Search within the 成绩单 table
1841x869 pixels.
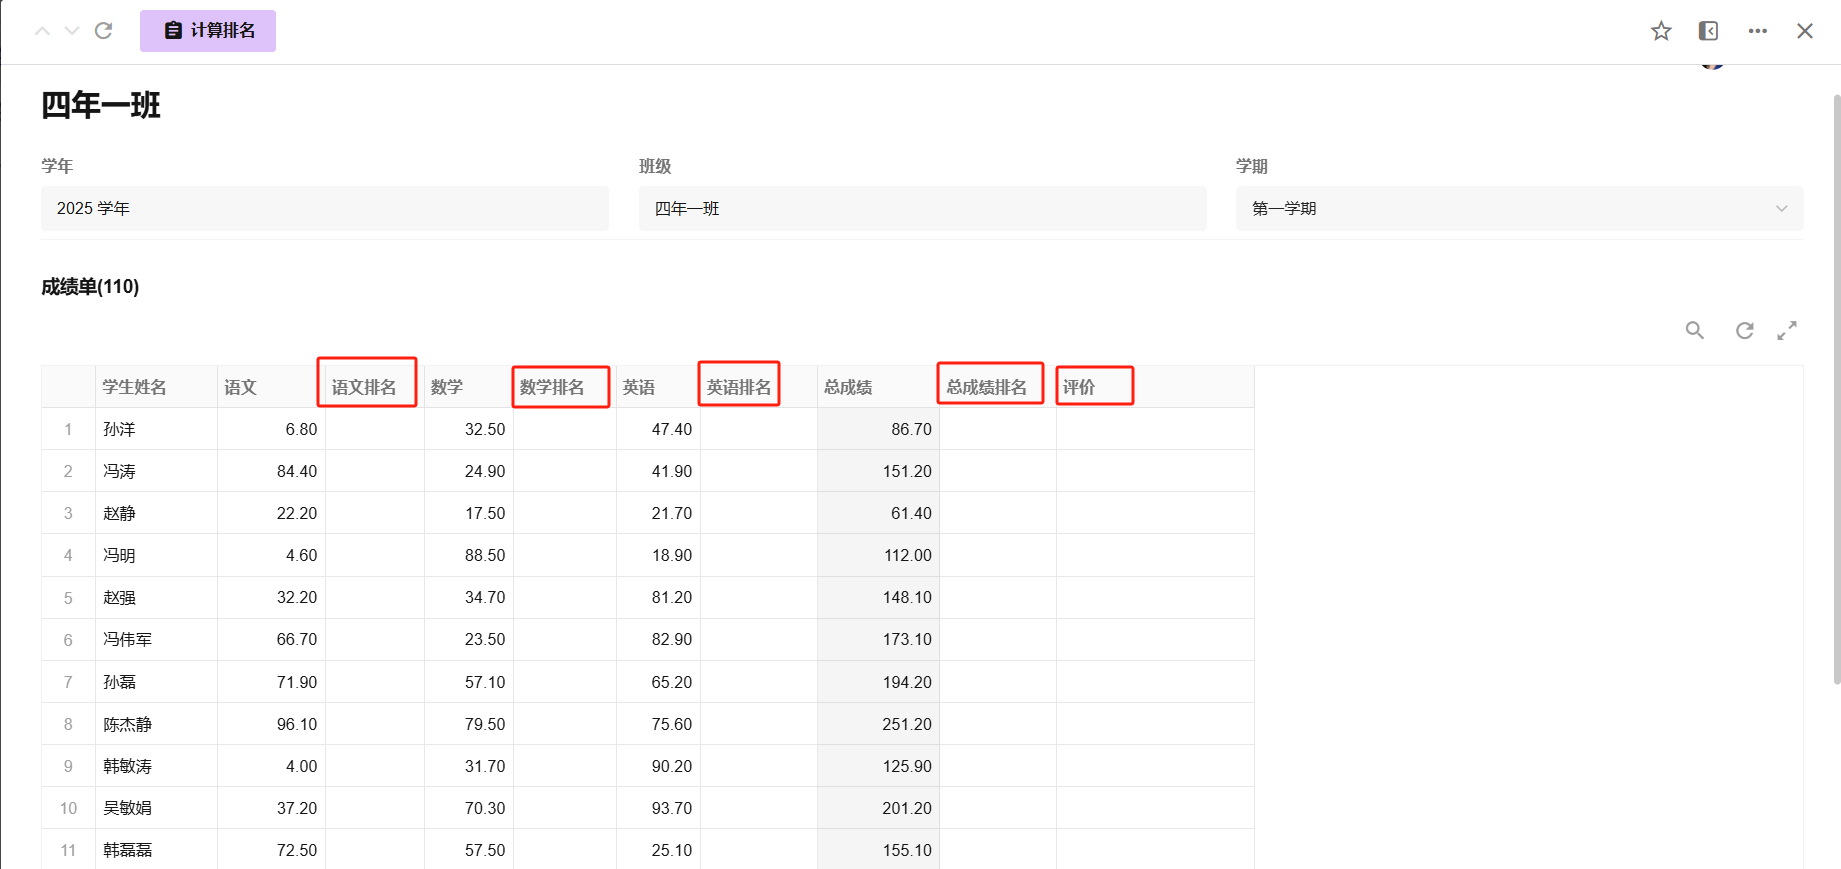[1694, 330]
